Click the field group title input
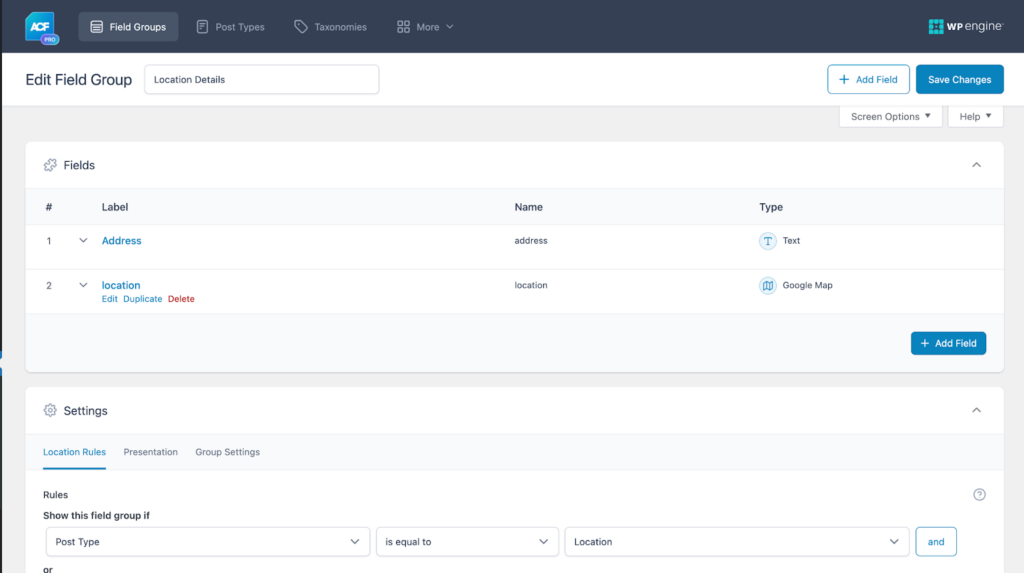This screenshot has width=1024, height=573. click(262, 80)
